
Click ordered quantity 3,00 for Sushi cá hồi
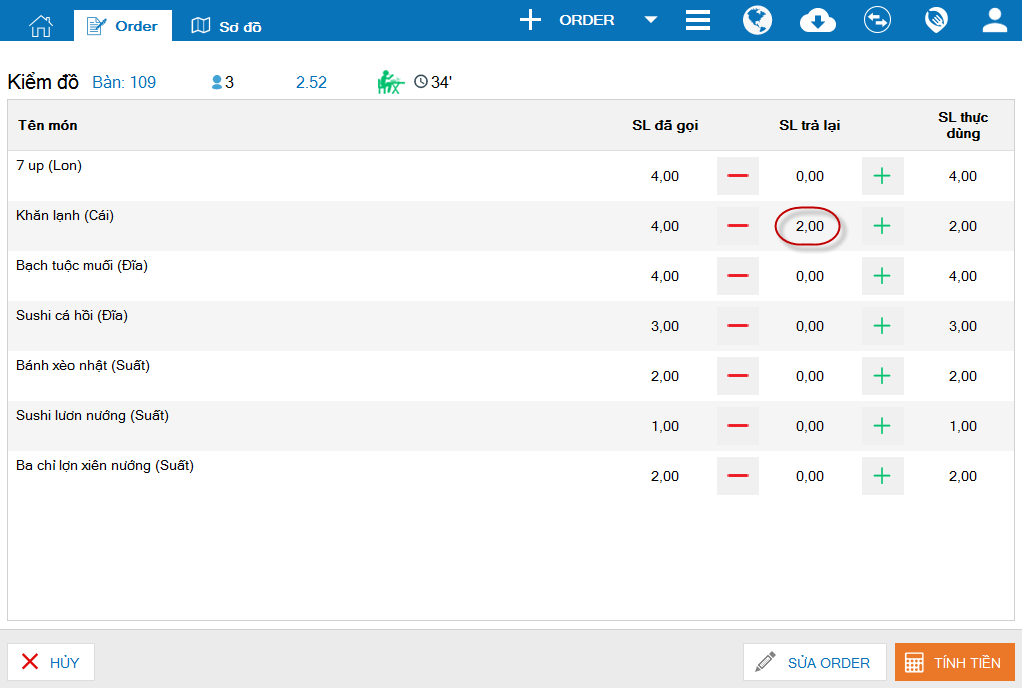coord(665,326)
